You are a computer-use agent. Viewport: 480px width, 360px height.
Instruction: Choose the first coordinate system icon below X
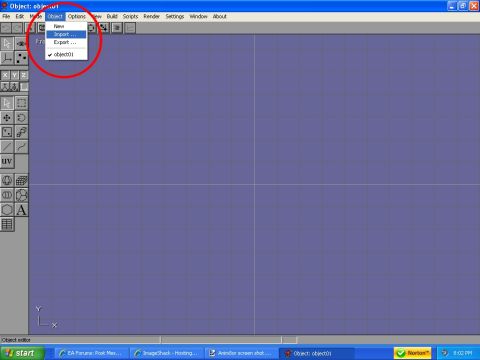click(x=5, y=87)
